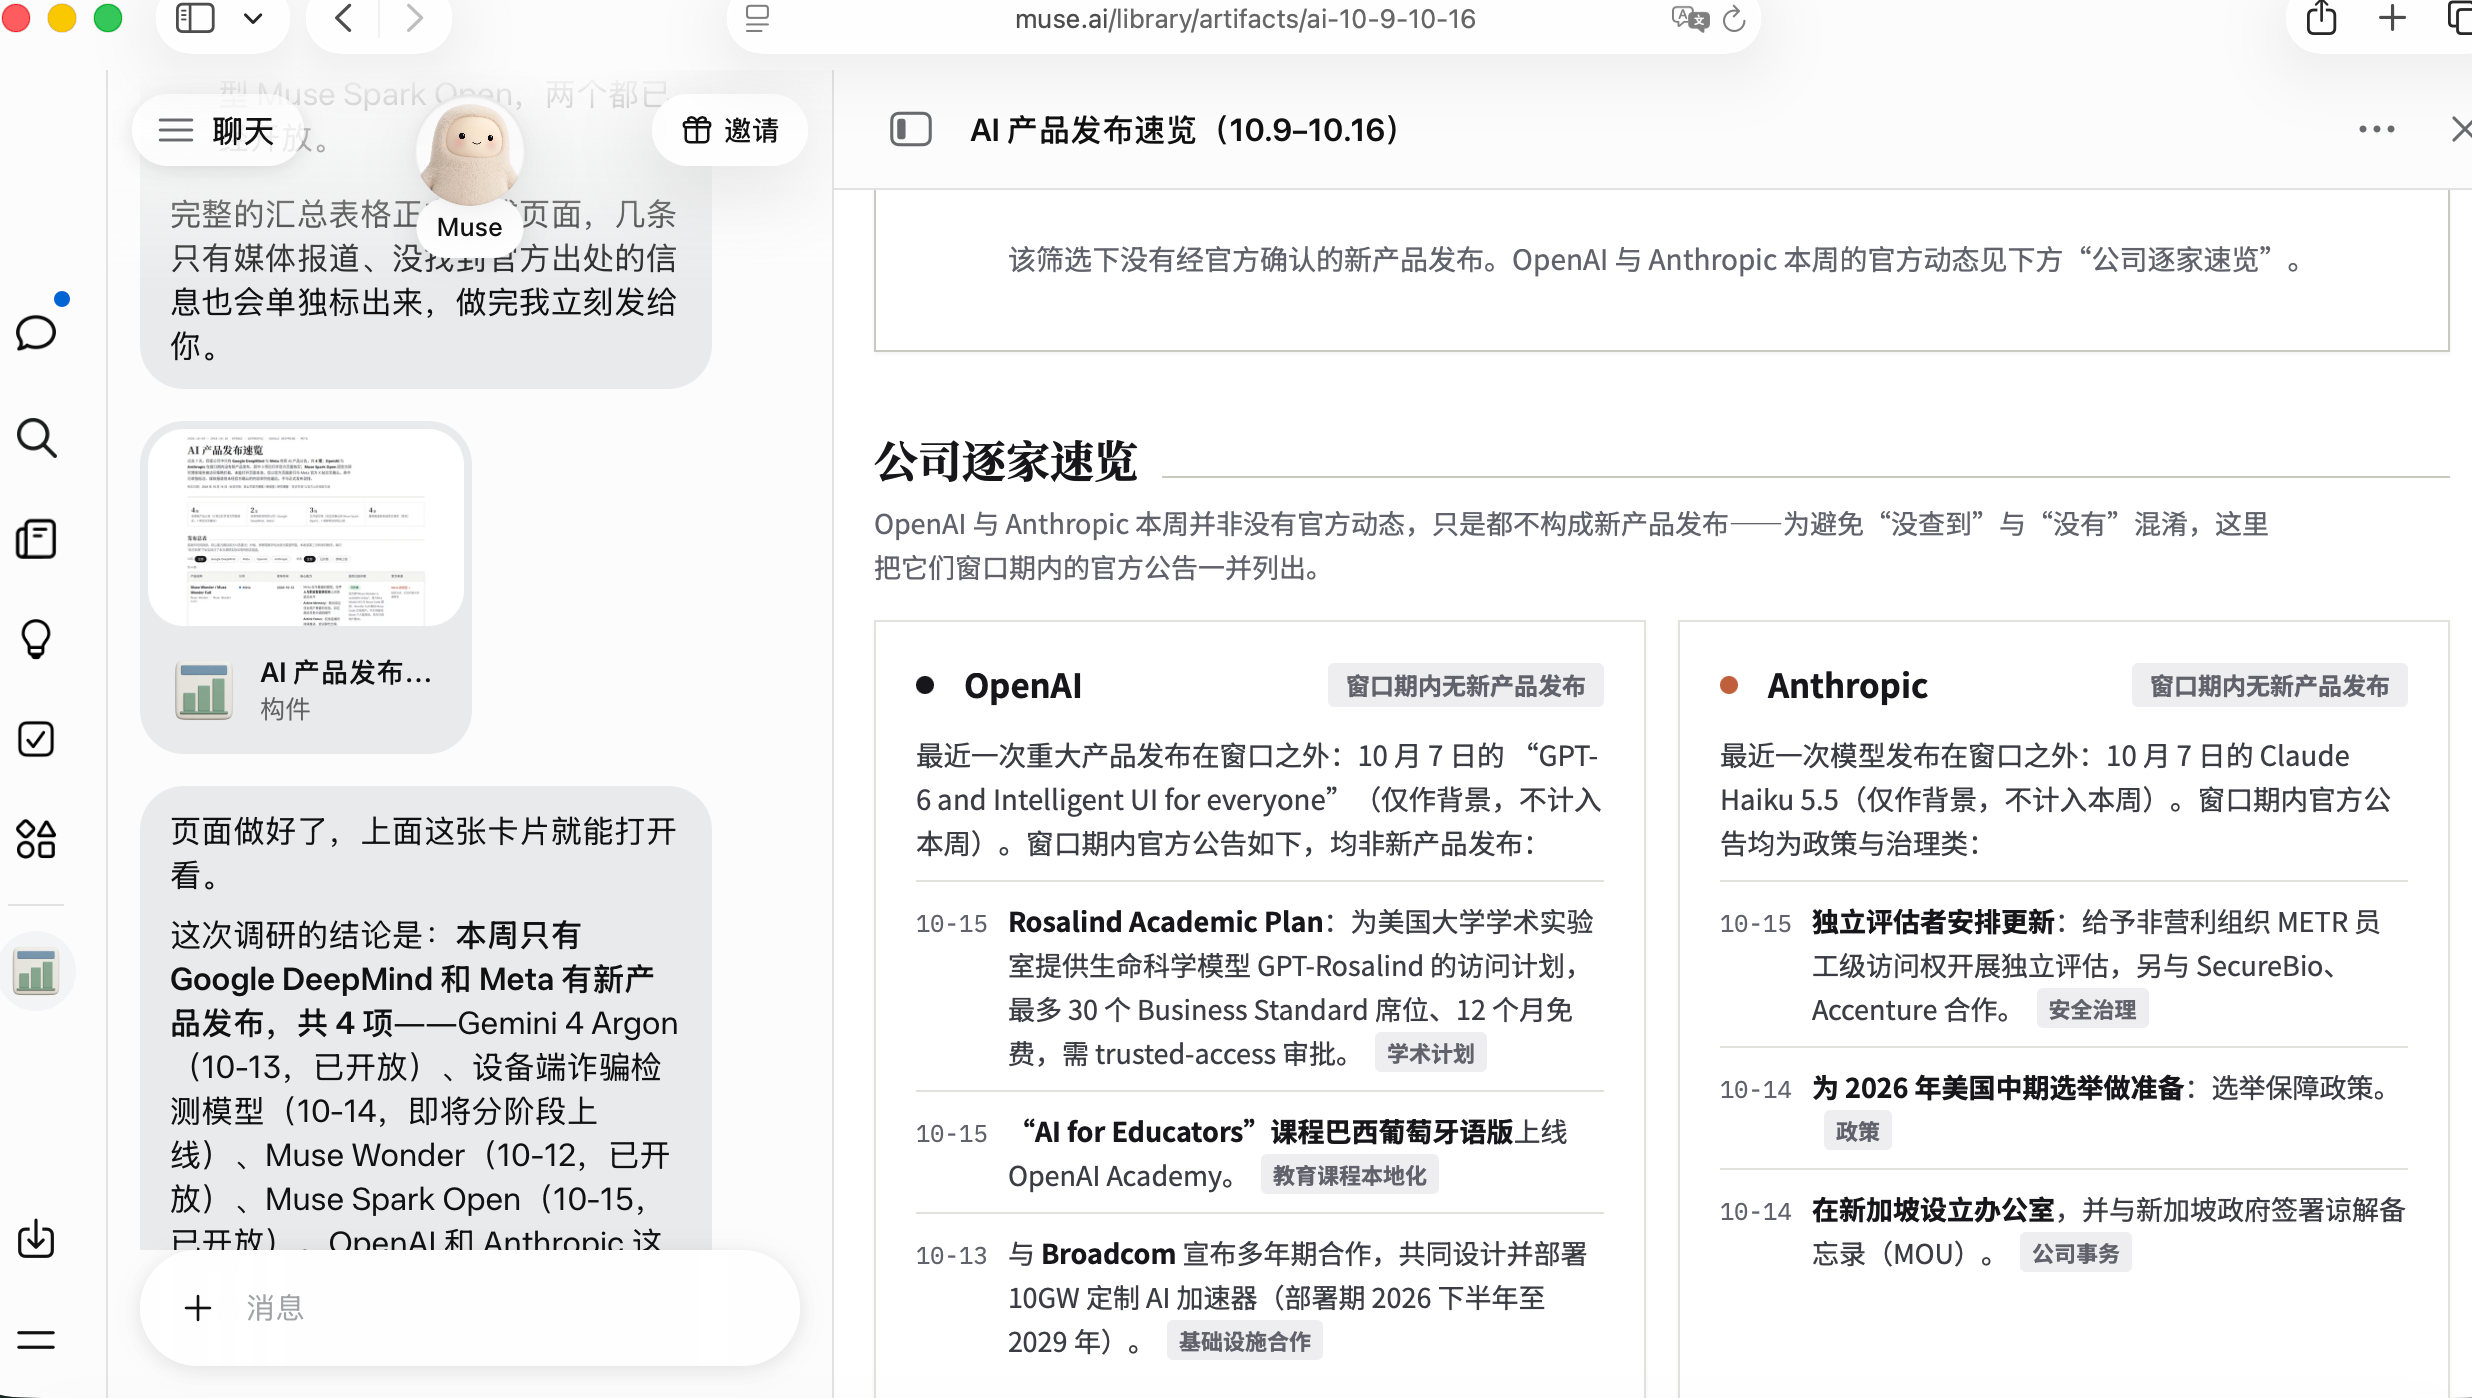Click the translate icon in address bar
The width and height of the screenshot is (2472, 1398).
coord(1690,19)
